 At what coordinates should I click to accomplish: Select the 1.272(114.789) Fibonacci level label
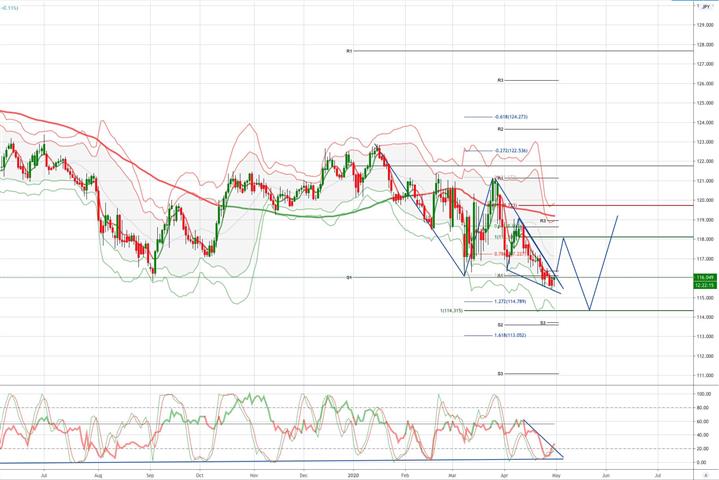(510, 301)
